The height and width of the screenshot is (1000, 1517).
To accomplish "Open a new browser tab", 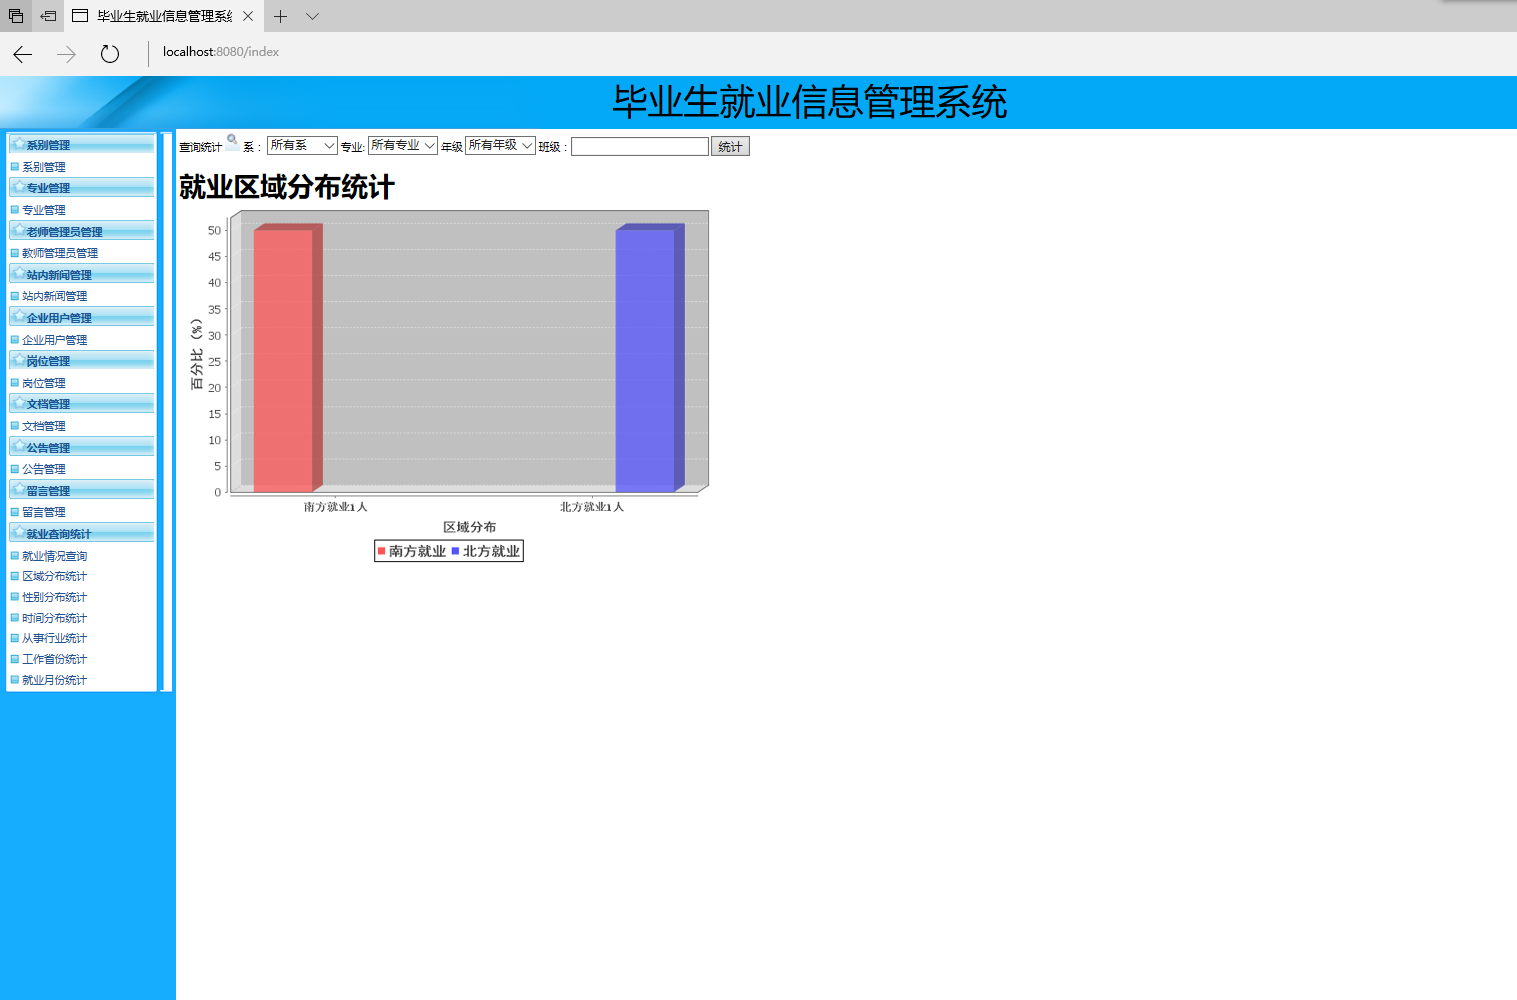I will coord(281,16).
